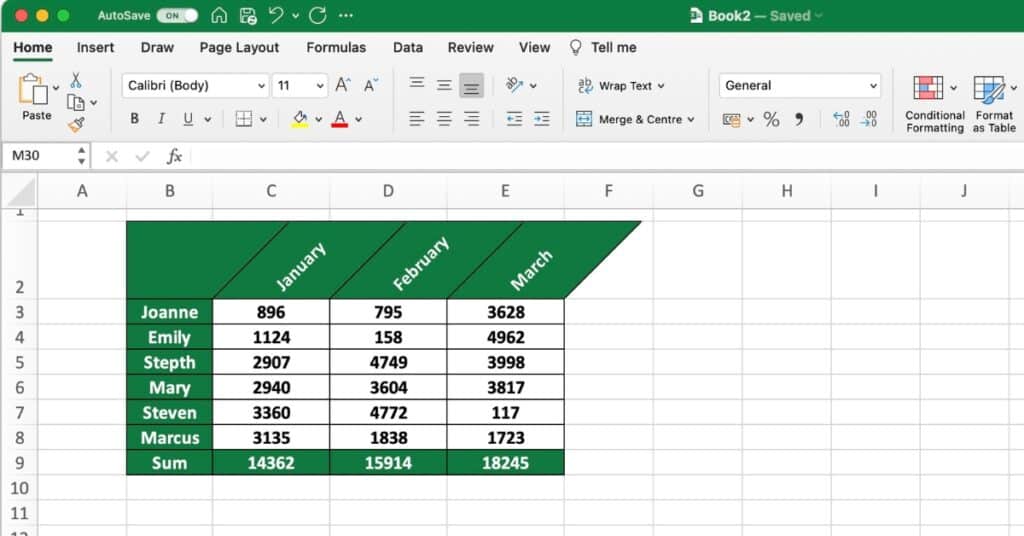Image resolution: width=1024 pixels, height=536 pixels.
Task: Click the Tell me search box
Action: pos(603,48)
